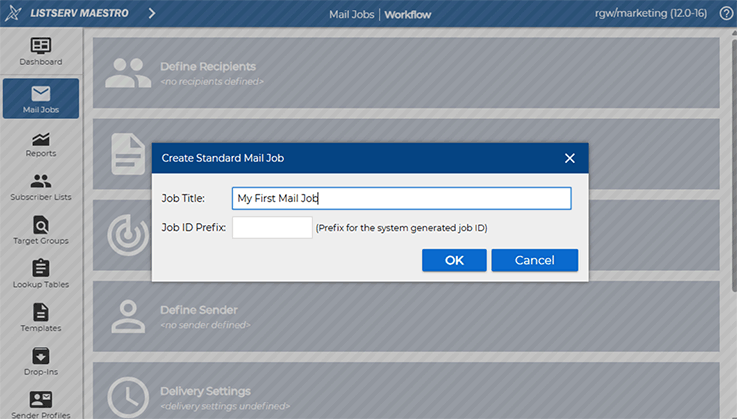Select the Mail Jobs envelope icon
The width and height of the screenshot is (737, 419).
(41, 94)
